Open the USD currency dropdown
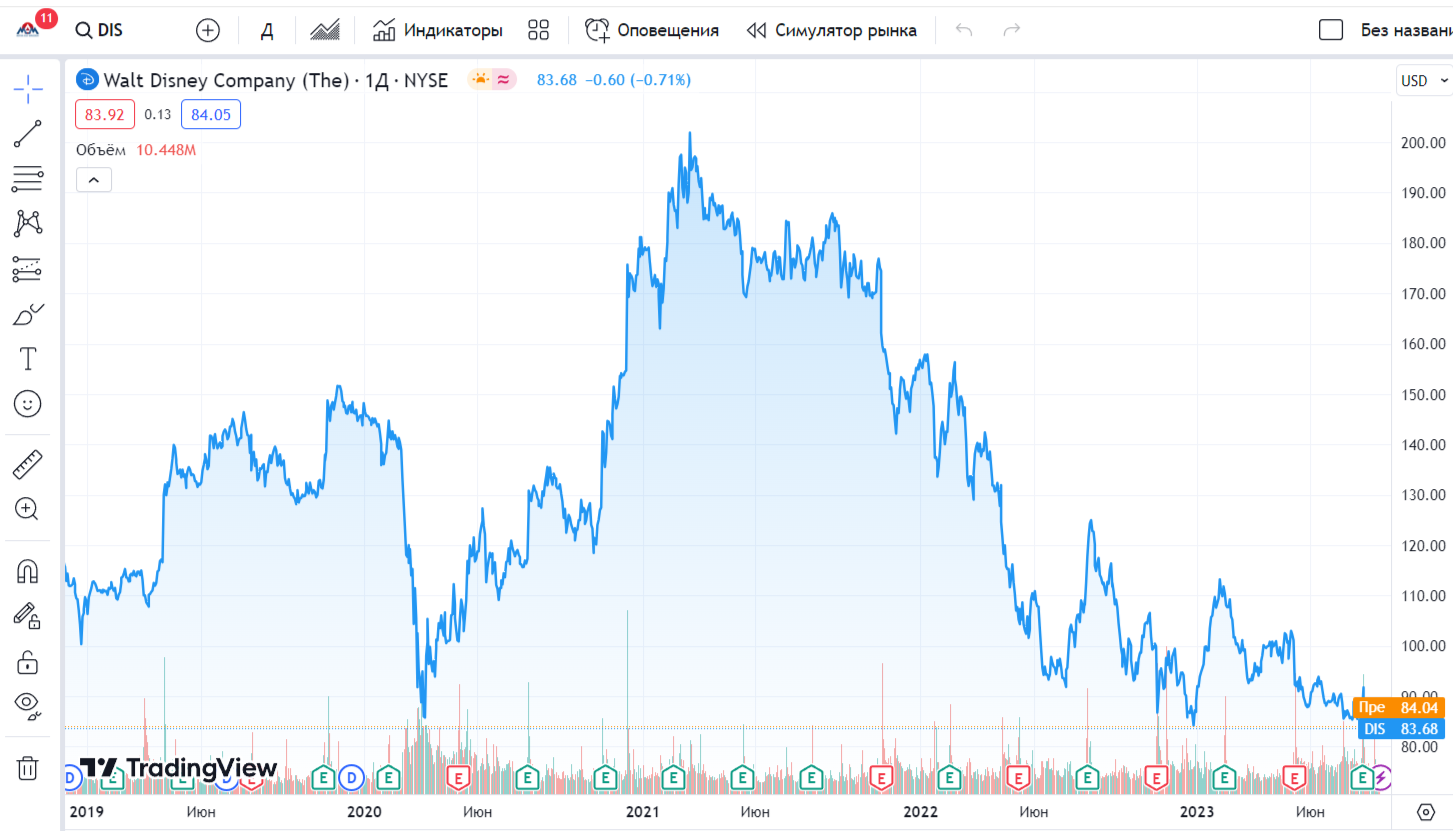 1424,81
